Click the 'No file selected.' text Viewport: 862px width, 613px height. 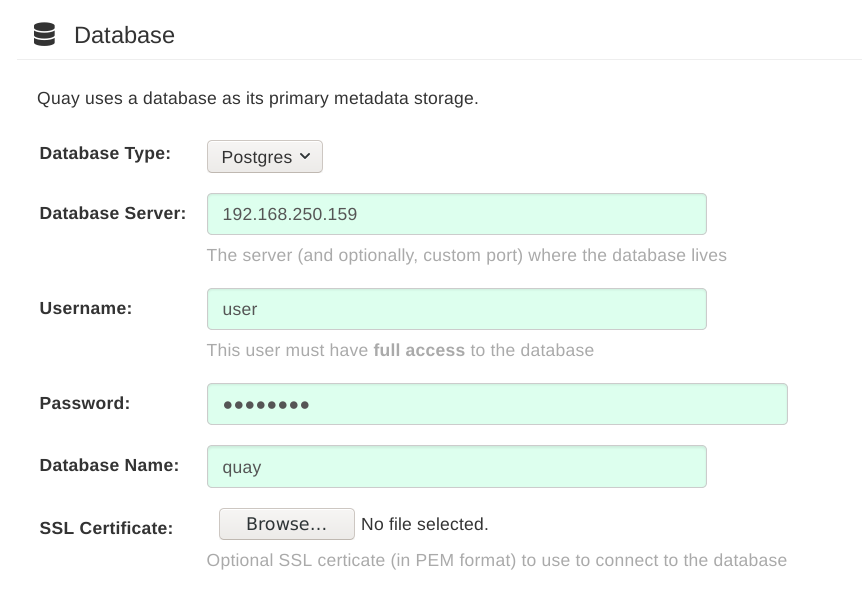click(x=424, y=524)
